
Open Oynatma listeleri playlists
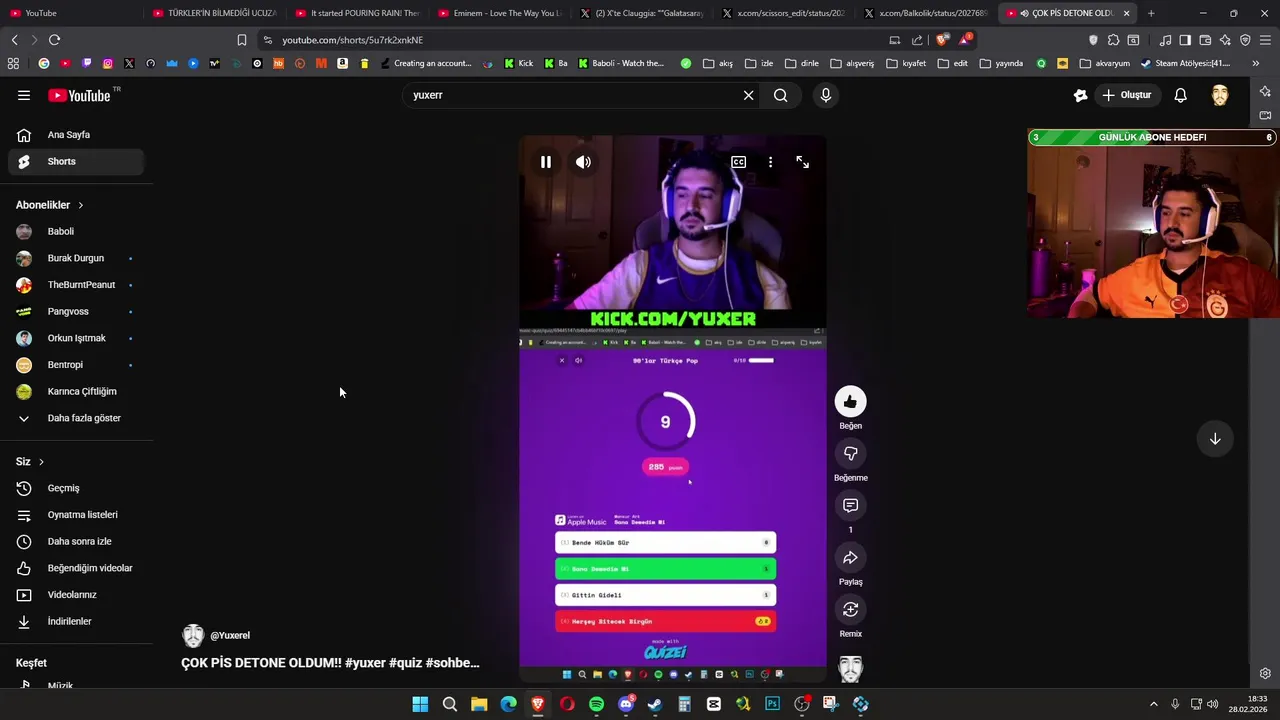[77, 515]
